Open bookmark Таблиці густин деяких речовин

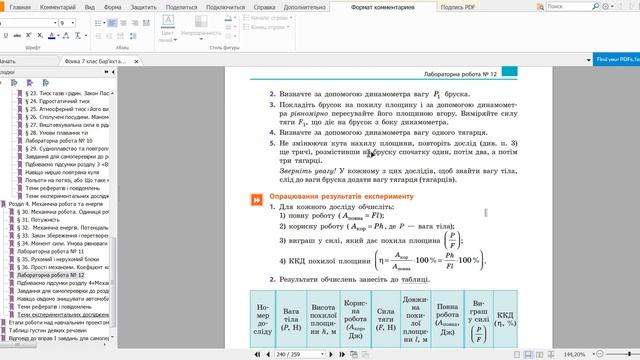point(47,330)
